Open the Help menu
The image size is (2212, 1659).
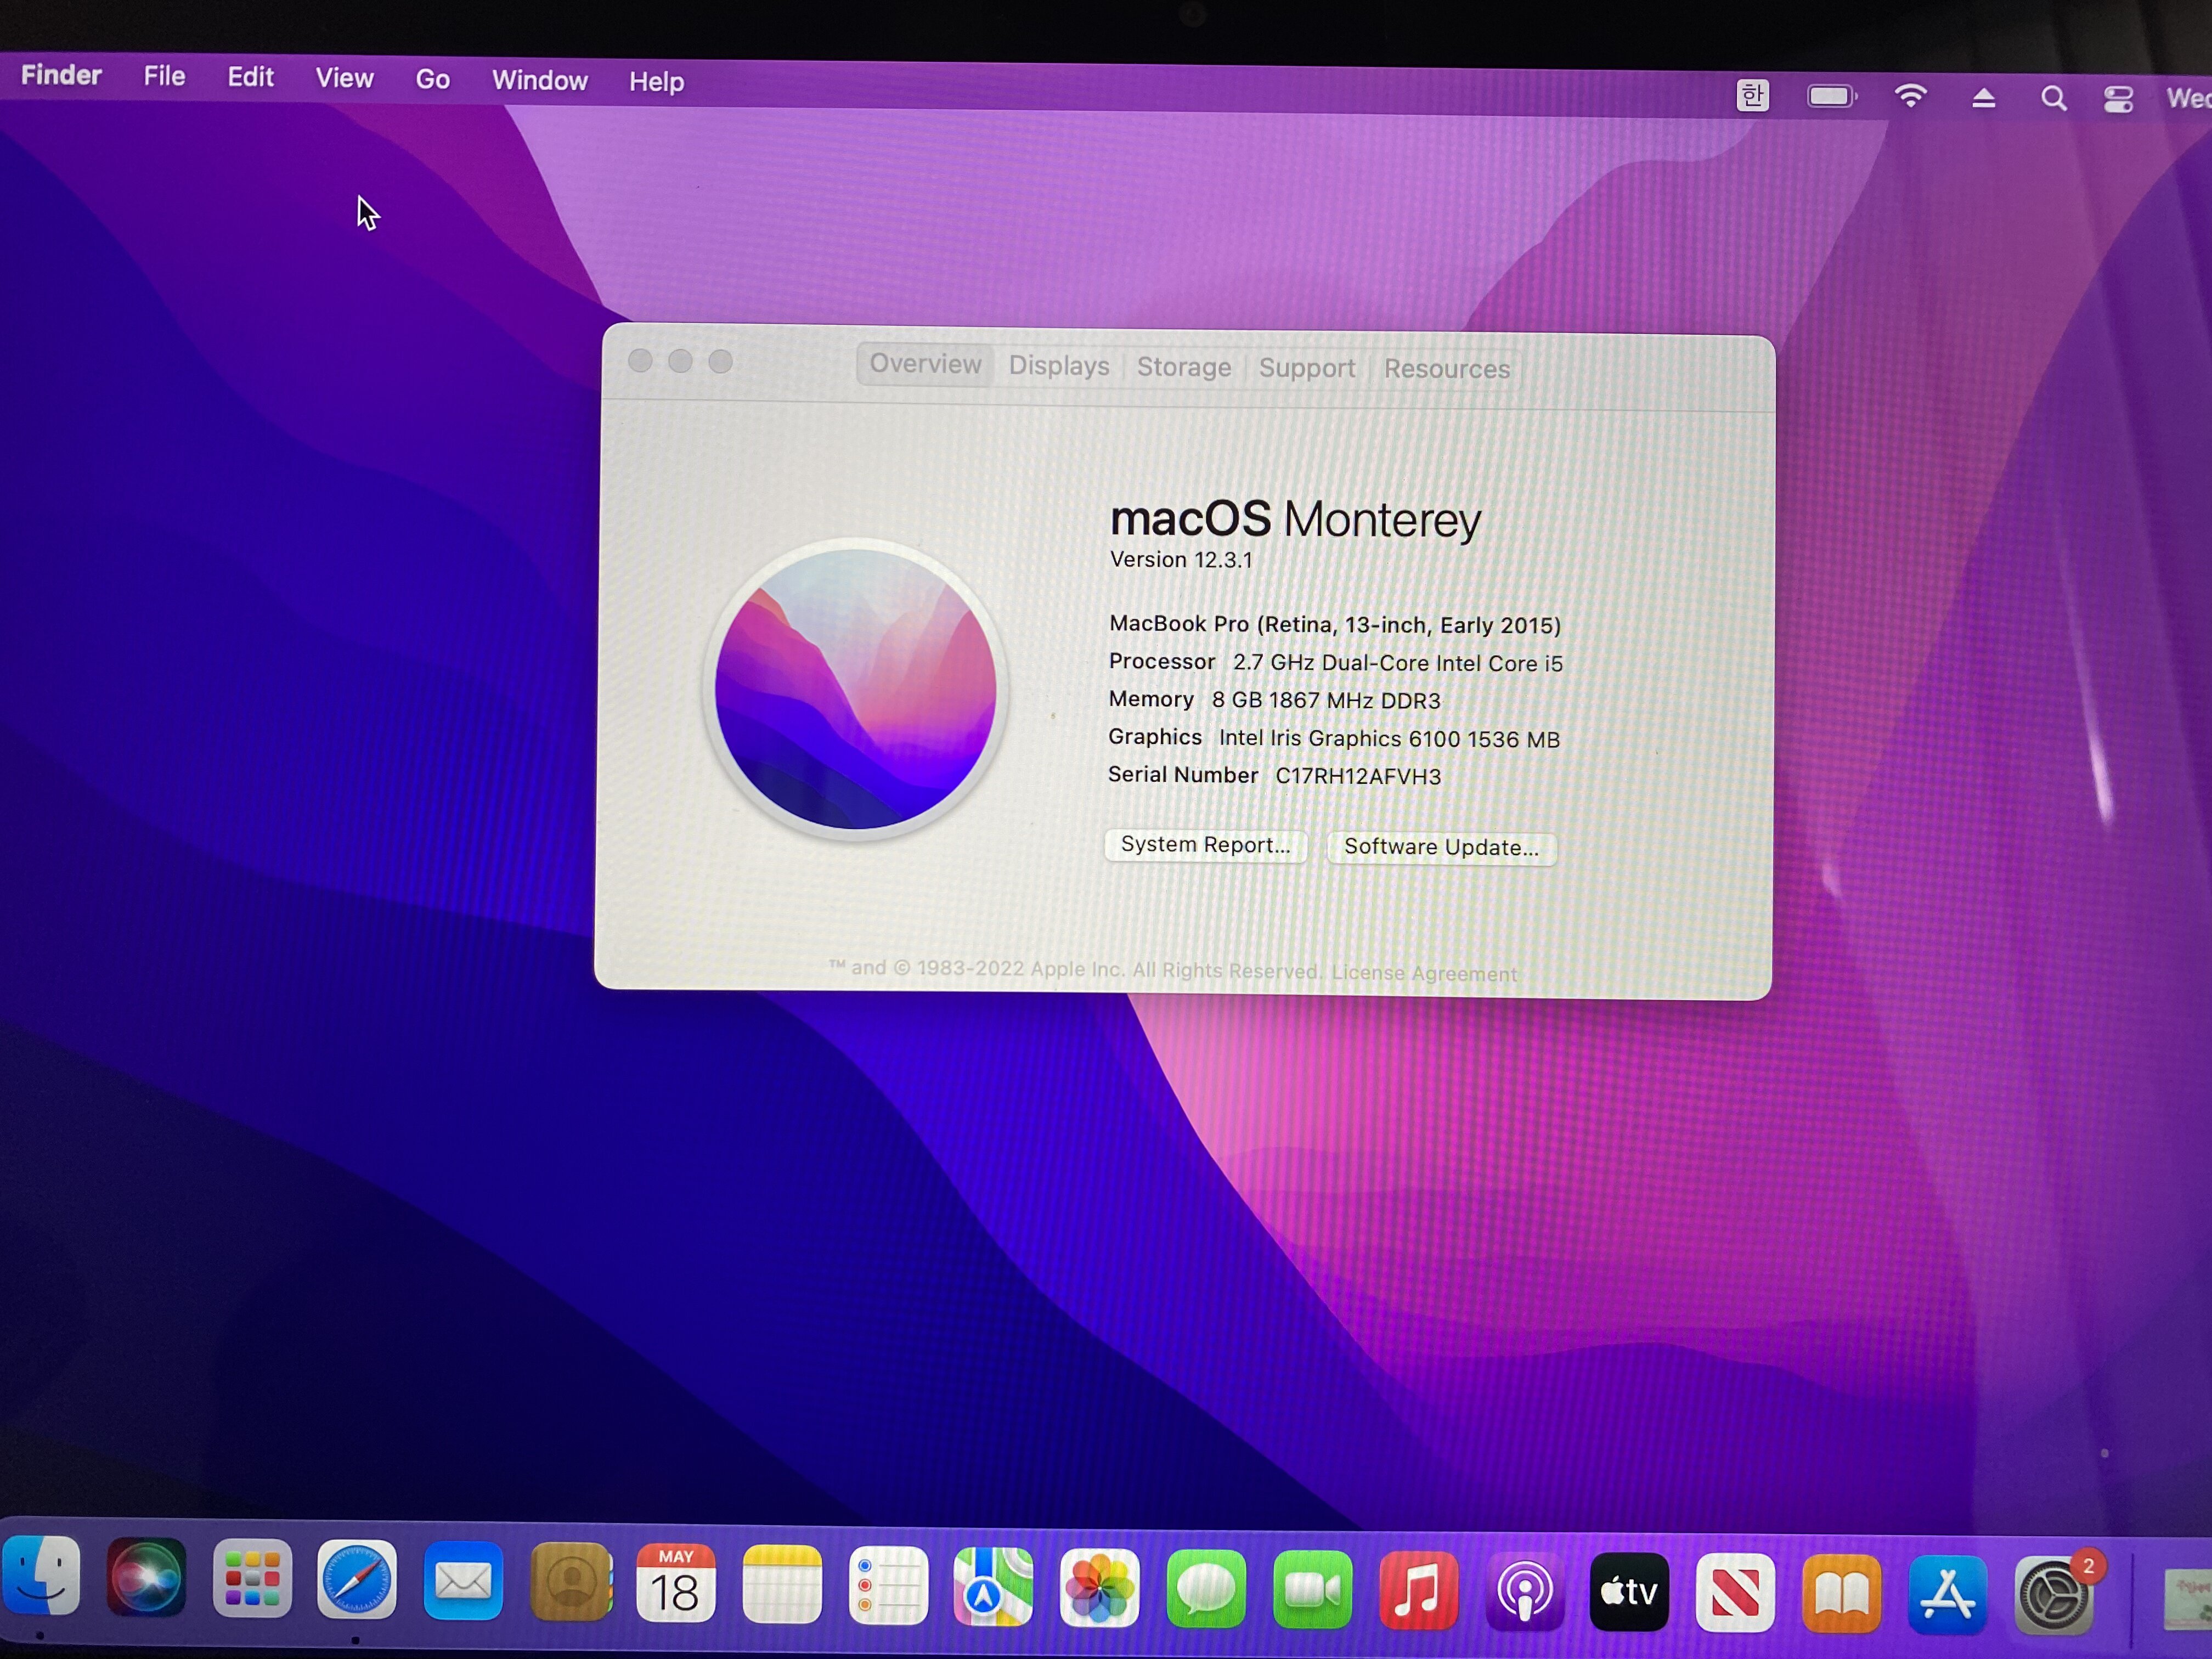coord(656,81)
